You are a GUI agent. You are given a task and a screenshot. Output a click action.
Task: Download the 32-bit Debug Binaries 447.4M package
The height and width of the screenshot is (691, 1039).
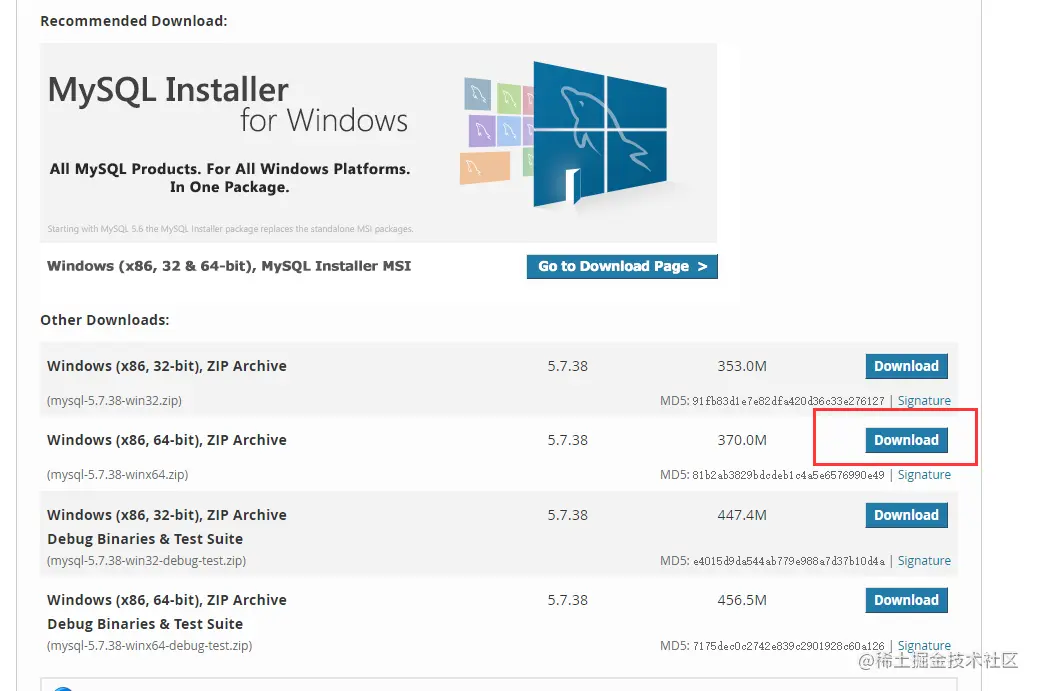906,515
